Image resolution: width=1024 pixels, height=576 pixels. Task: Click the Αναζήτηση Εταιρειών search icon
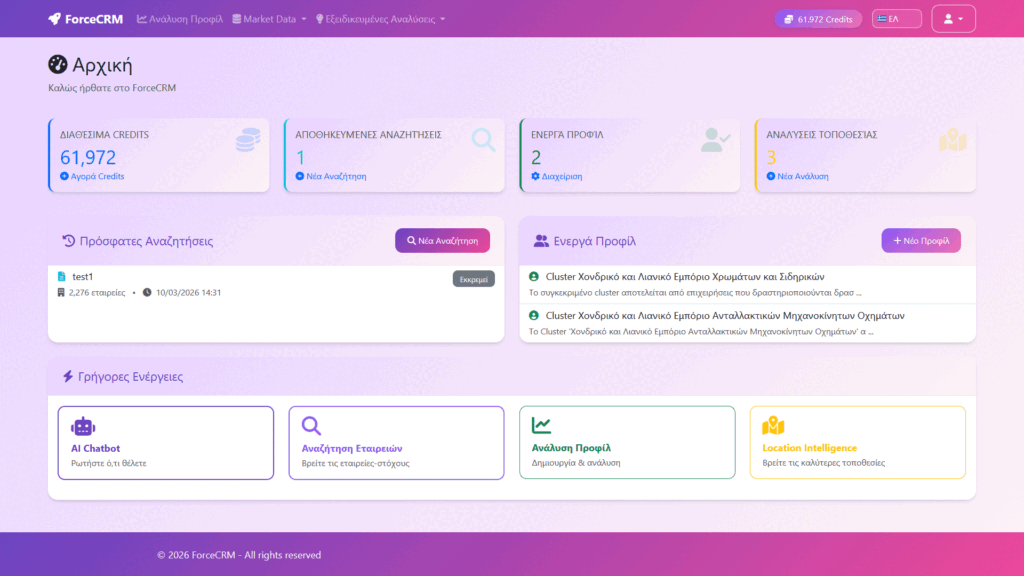tap(312, 426)
